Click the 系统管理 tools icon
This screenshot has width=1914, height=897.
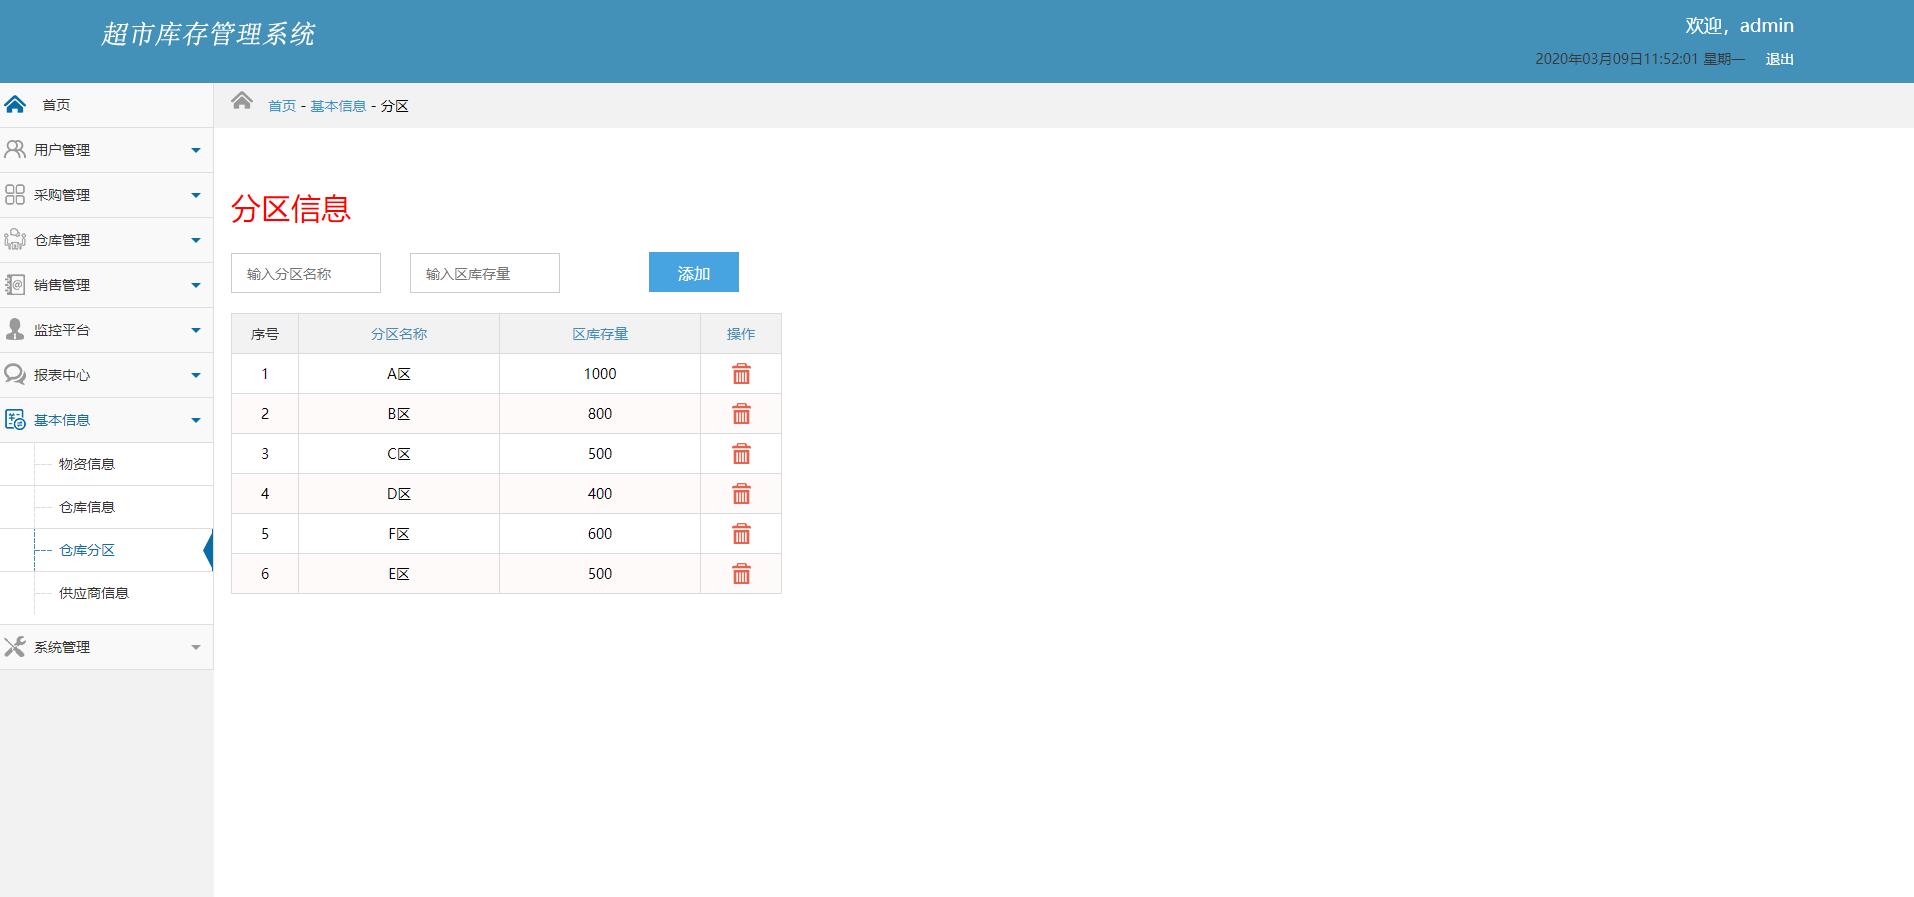pyautogui.click(x=15, y=647)
